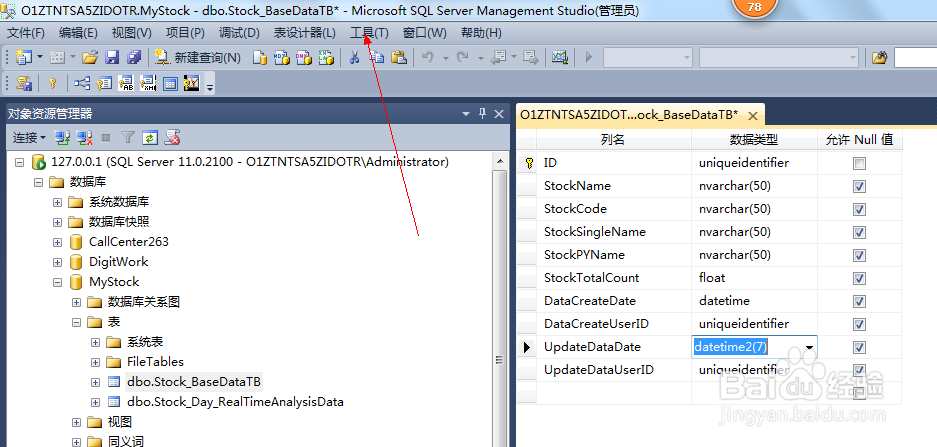This screenshot has height=447, width=937.
Task: Uncheck Allow Null for DataCreateUserID
Action: pos(859,324)
